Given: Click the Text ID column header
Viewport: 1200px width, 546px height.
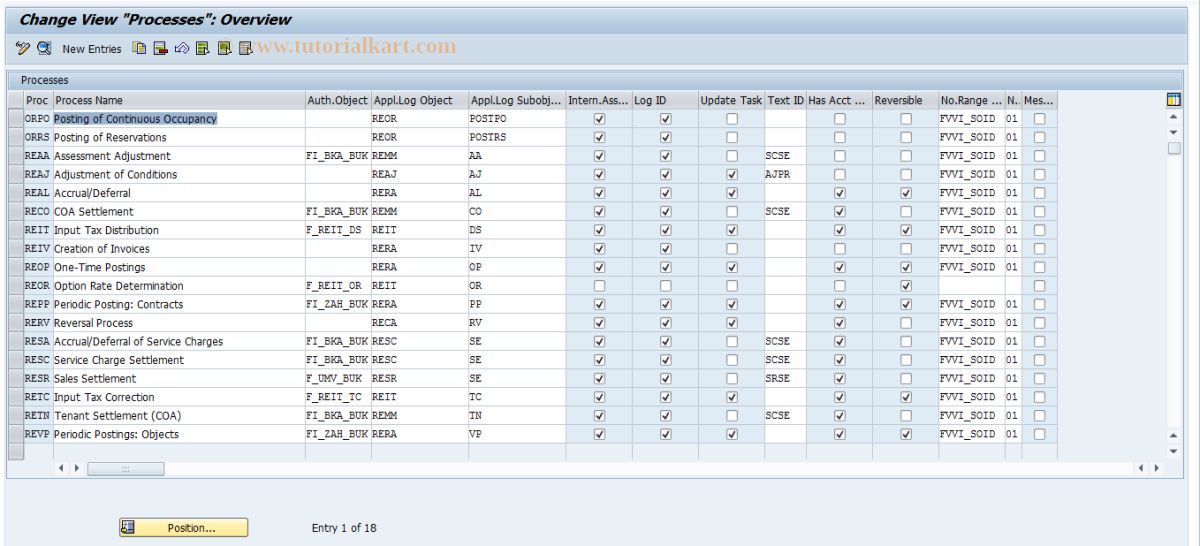Looking at the screenshot, I should [x=785, y=100].
